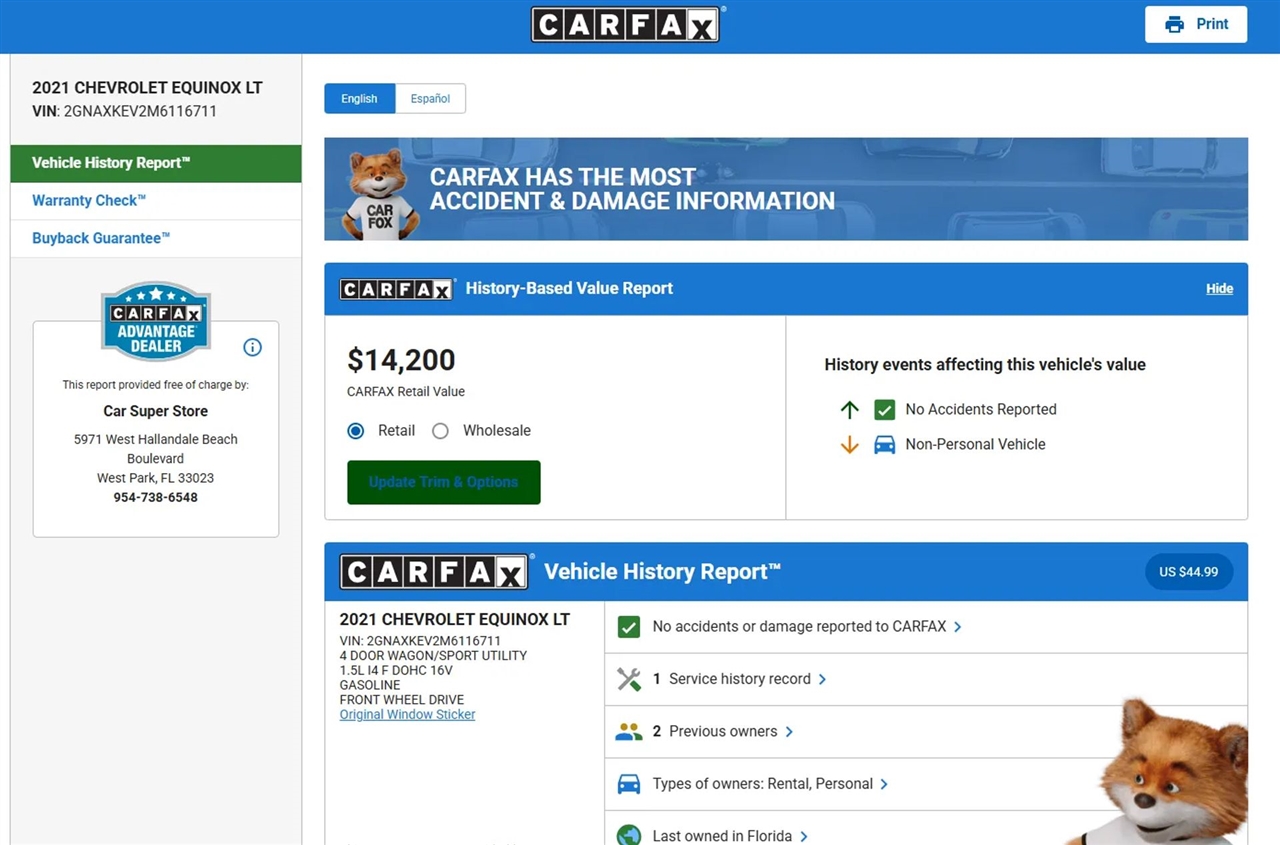The height and width of the screenshot is (845, 1280).
Task: Expand the Service history record chevron
Action: (823, 679)
